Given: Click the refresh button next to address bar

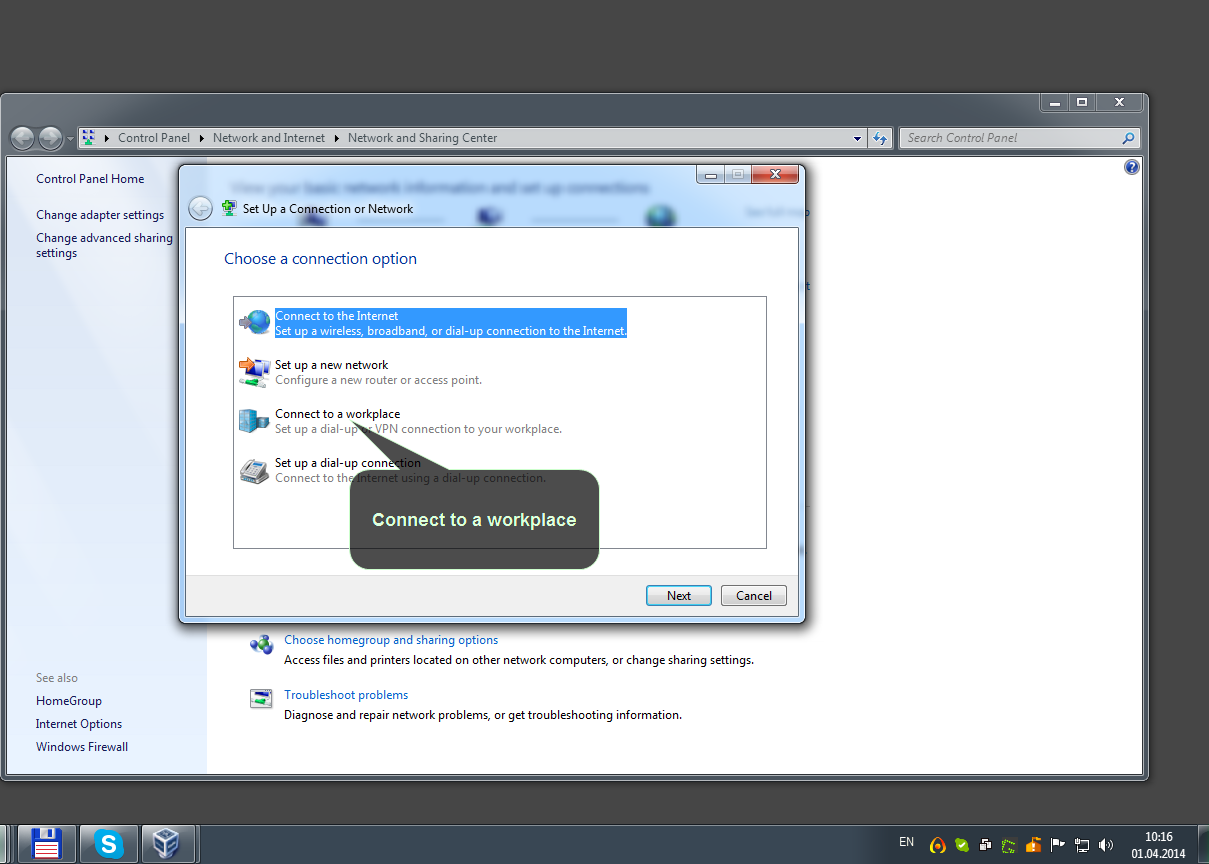Looking at the screenshot, I should 880,138.
